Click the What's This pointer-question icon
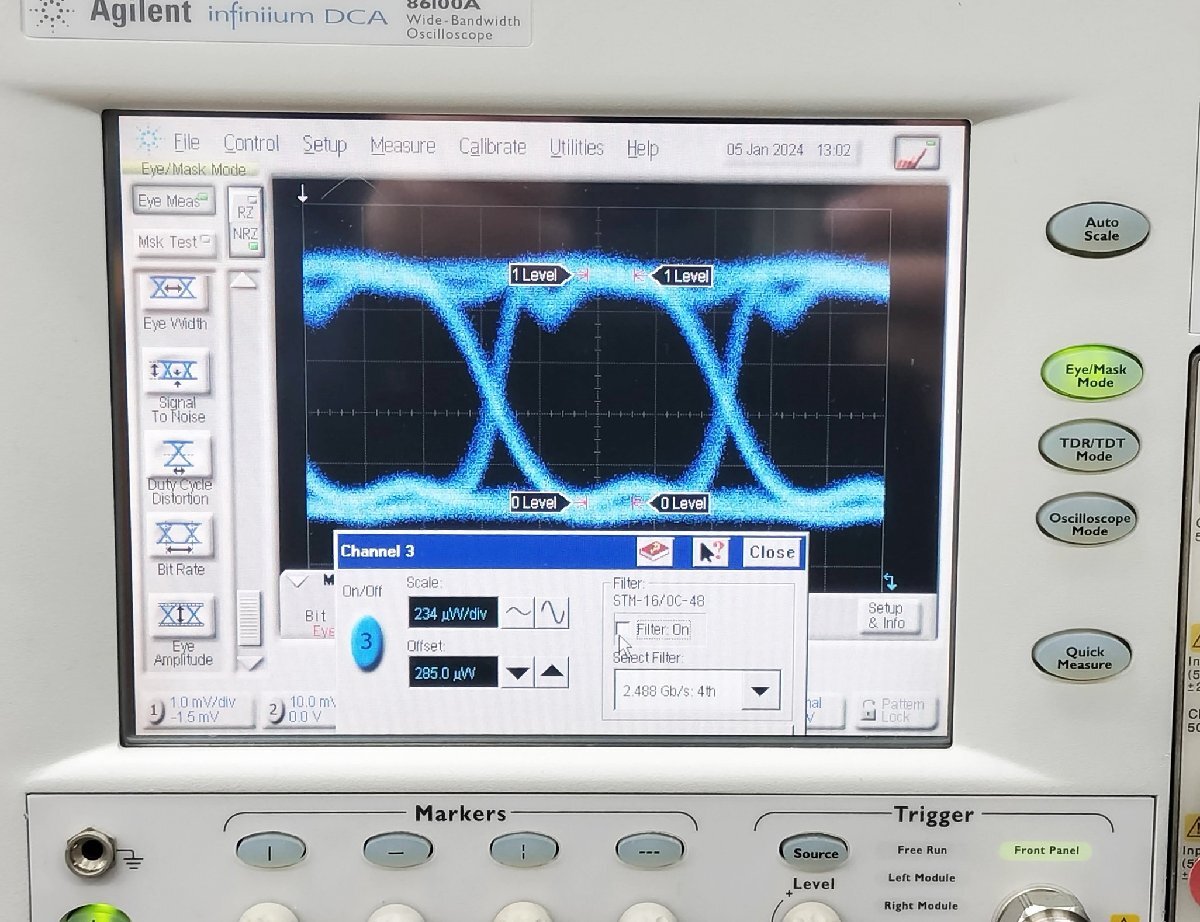Screen dimensions: 1200x922 point(712,551)
